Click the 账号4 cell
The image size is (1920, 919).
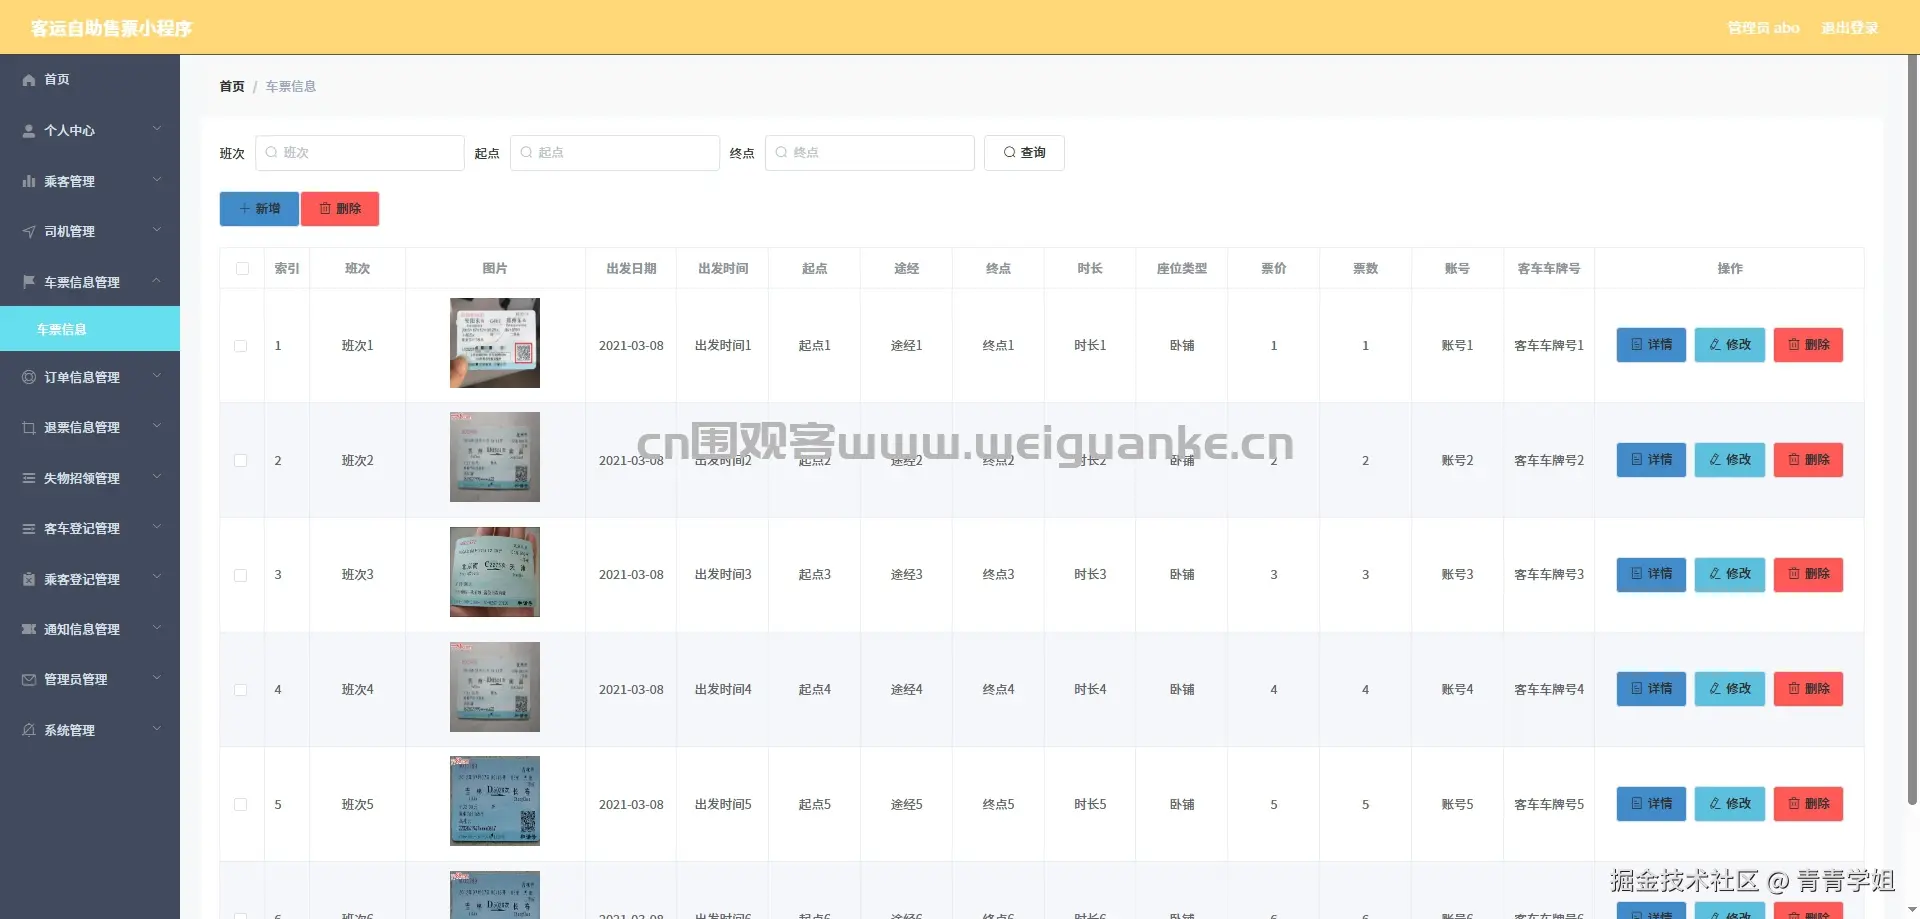point(1457,690)
